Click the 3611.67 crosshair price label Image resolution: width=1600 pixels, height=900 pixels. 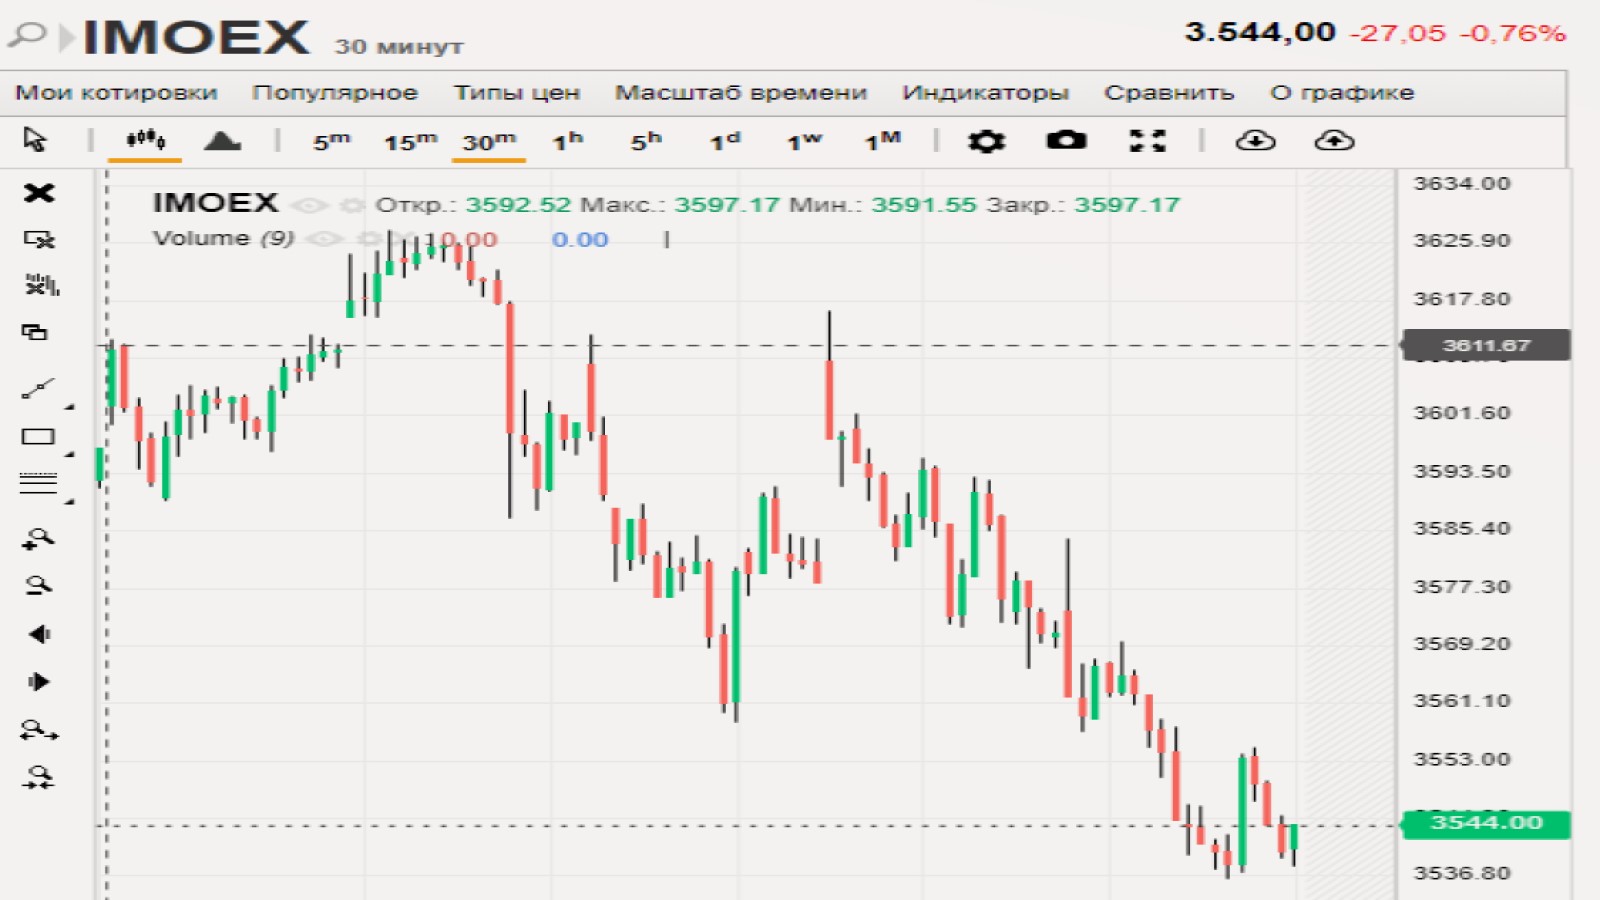(1486, 346)
